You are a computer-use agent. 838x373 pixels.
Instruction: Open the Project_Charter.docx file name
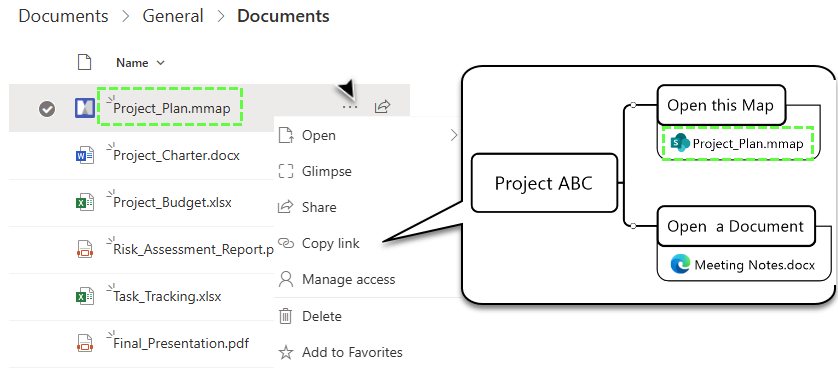pyautogui.click(x=176, y=156)
